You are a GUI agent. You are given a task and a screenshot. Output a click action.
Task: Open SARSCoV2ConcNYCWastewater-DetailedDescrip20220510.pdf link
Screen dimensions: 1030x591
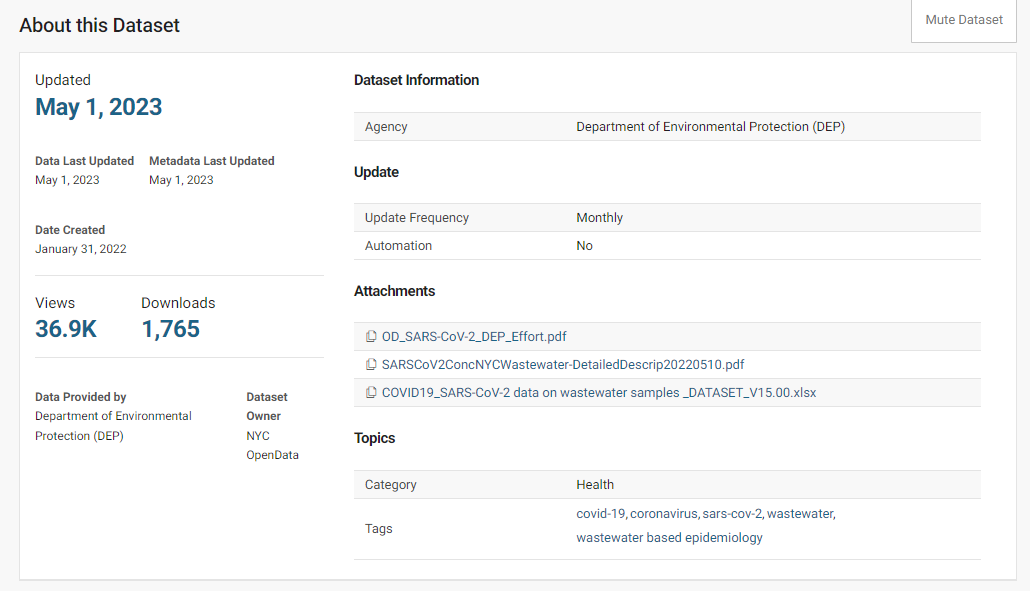coord(563,365)
